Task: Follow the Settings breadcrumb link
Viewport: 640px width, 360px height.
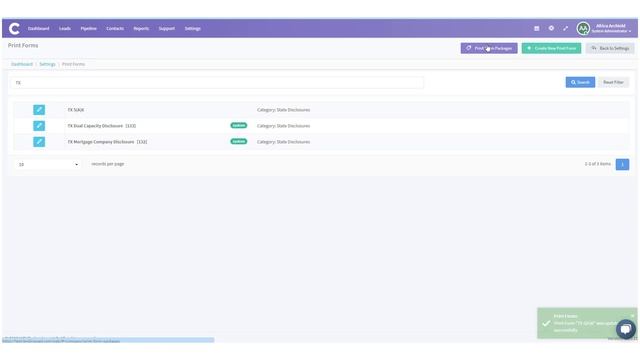Action: (x=47, y=64)
